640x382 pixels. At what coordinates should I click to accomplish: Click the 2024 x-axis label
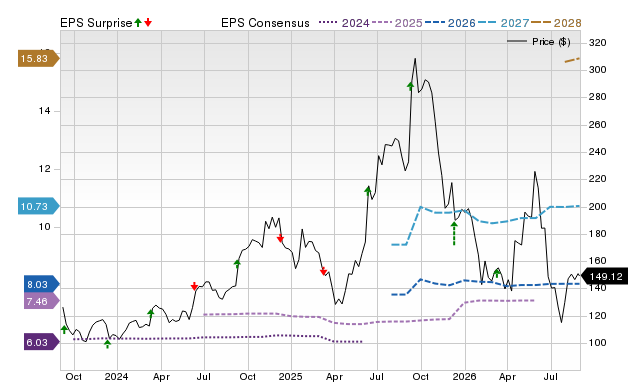coord(116,376)
